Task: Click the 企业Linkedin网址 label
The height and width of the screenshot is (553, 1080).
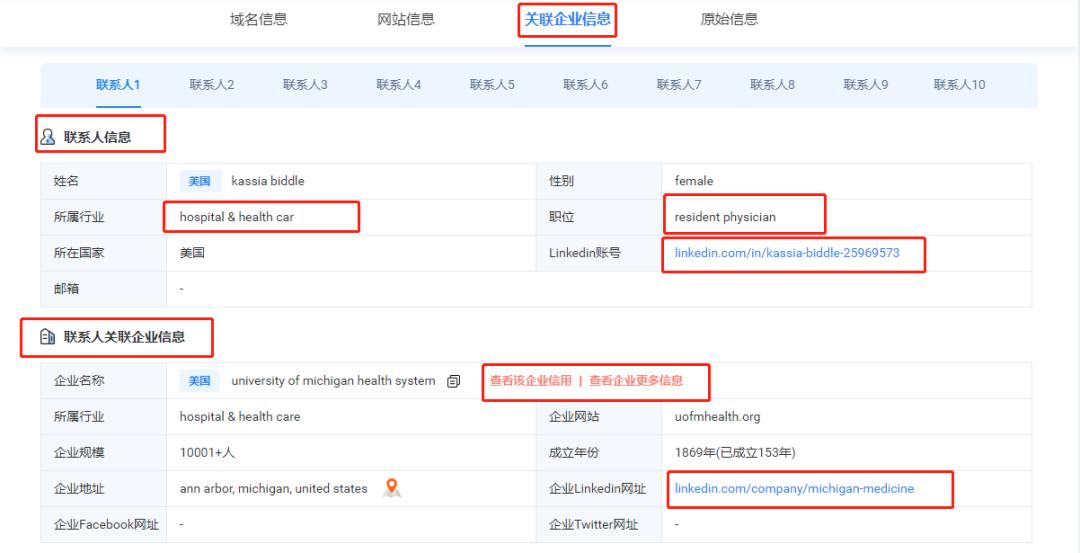Action: [x=597, y=488]
